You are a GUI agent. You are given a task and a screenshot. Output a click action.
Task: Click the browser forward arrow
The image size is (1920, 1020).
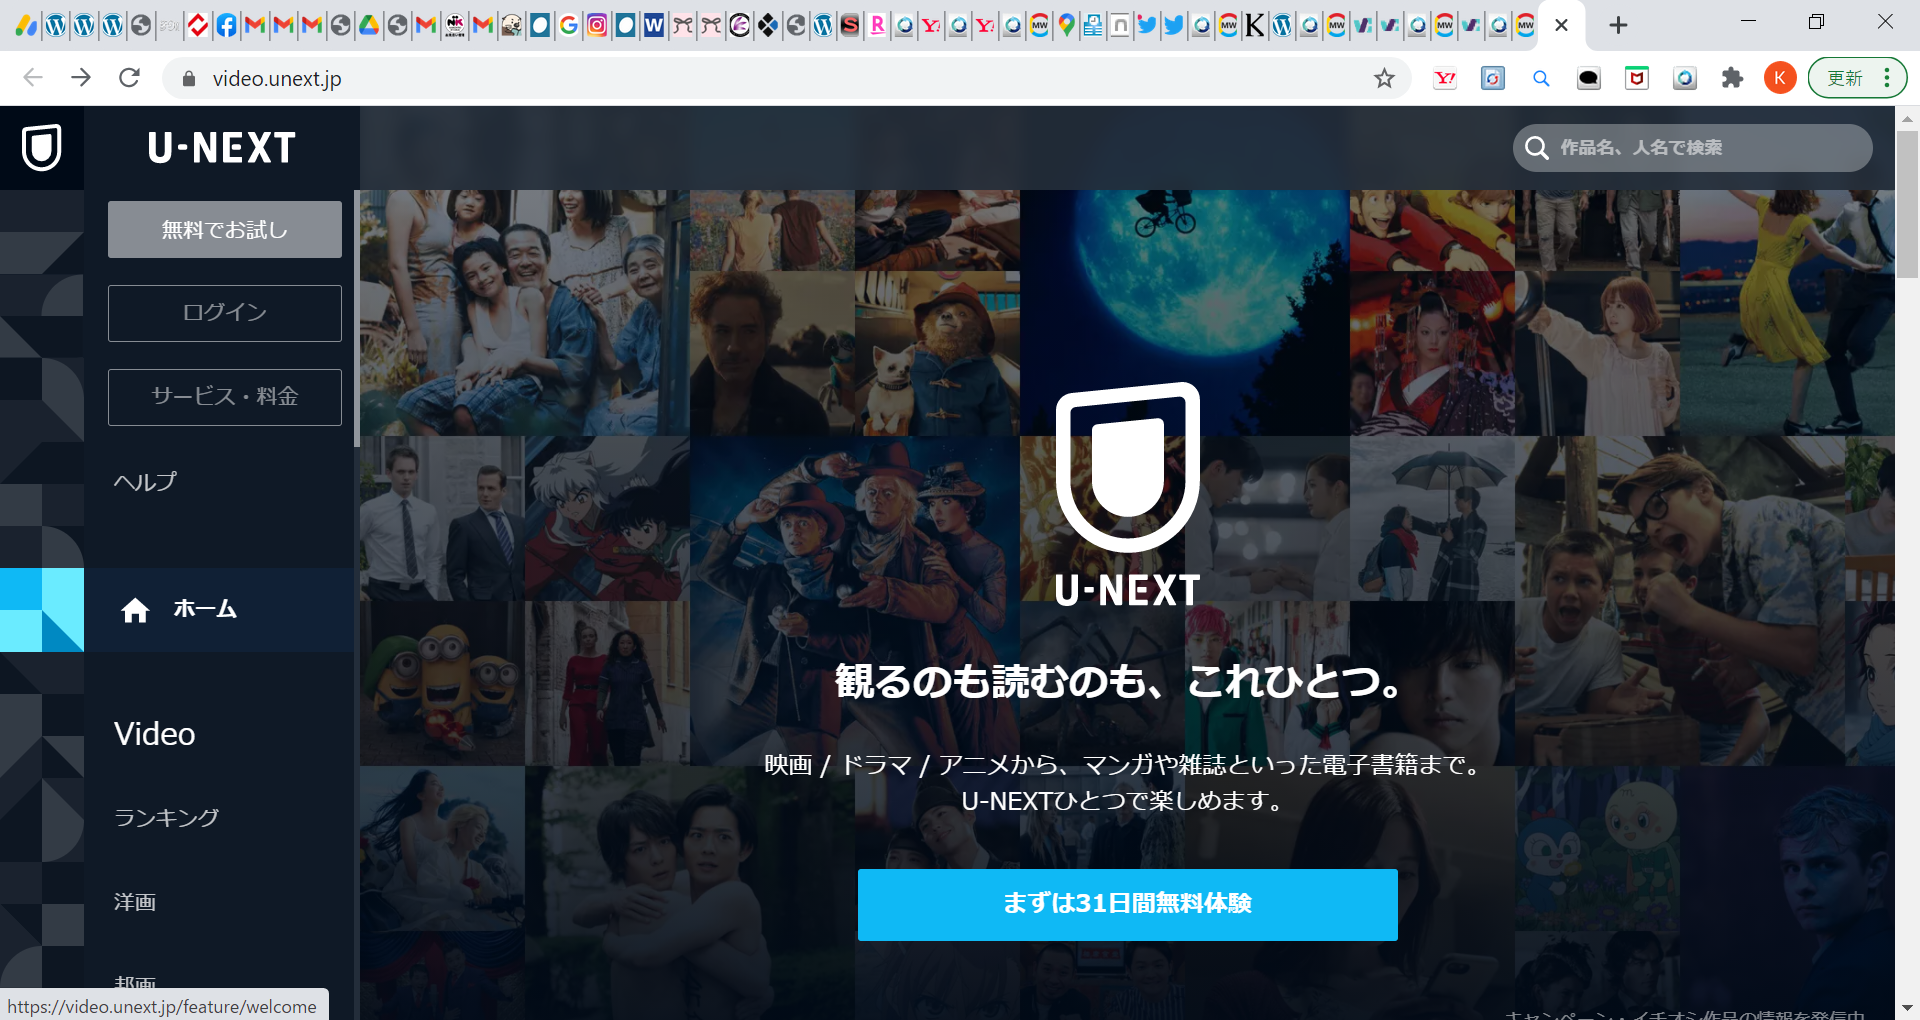pos(81,78)
